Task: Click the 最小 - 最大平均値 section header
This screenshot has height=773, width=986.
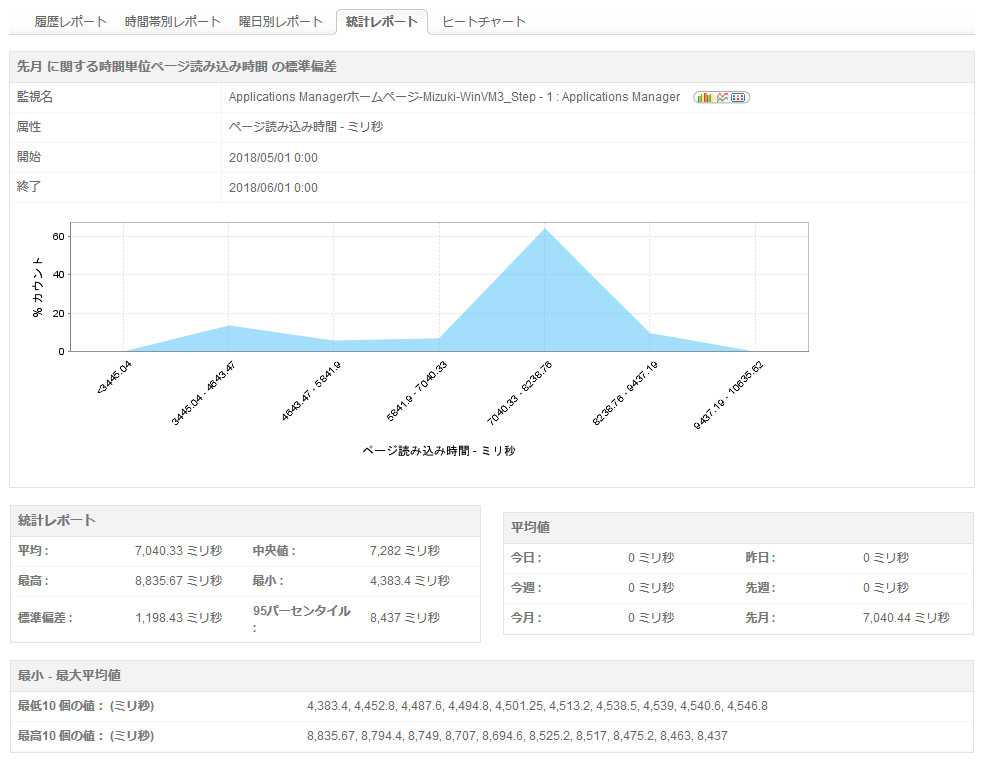Action: tap(70, 676)
